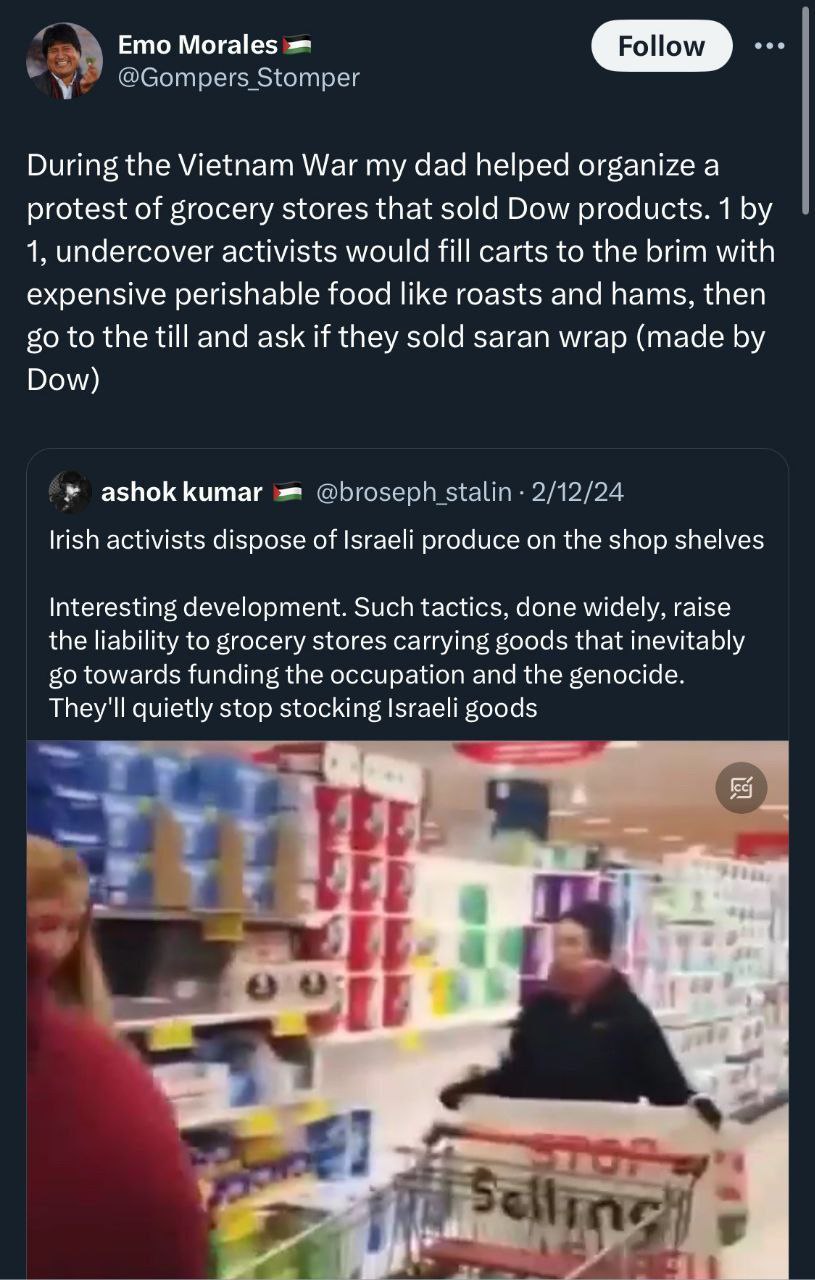Tap the Emo Morales display name
This screenshot has width=815, height=1280.
(197, 44)
